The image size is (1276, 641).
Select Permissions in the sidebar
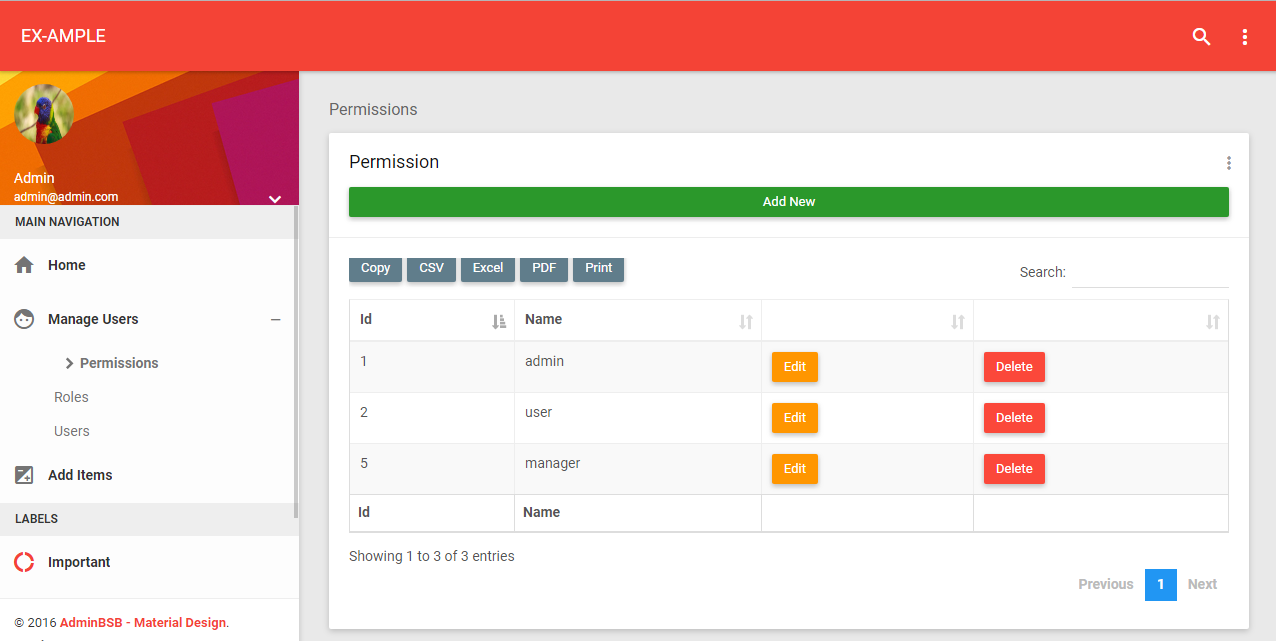pos(119,363)
